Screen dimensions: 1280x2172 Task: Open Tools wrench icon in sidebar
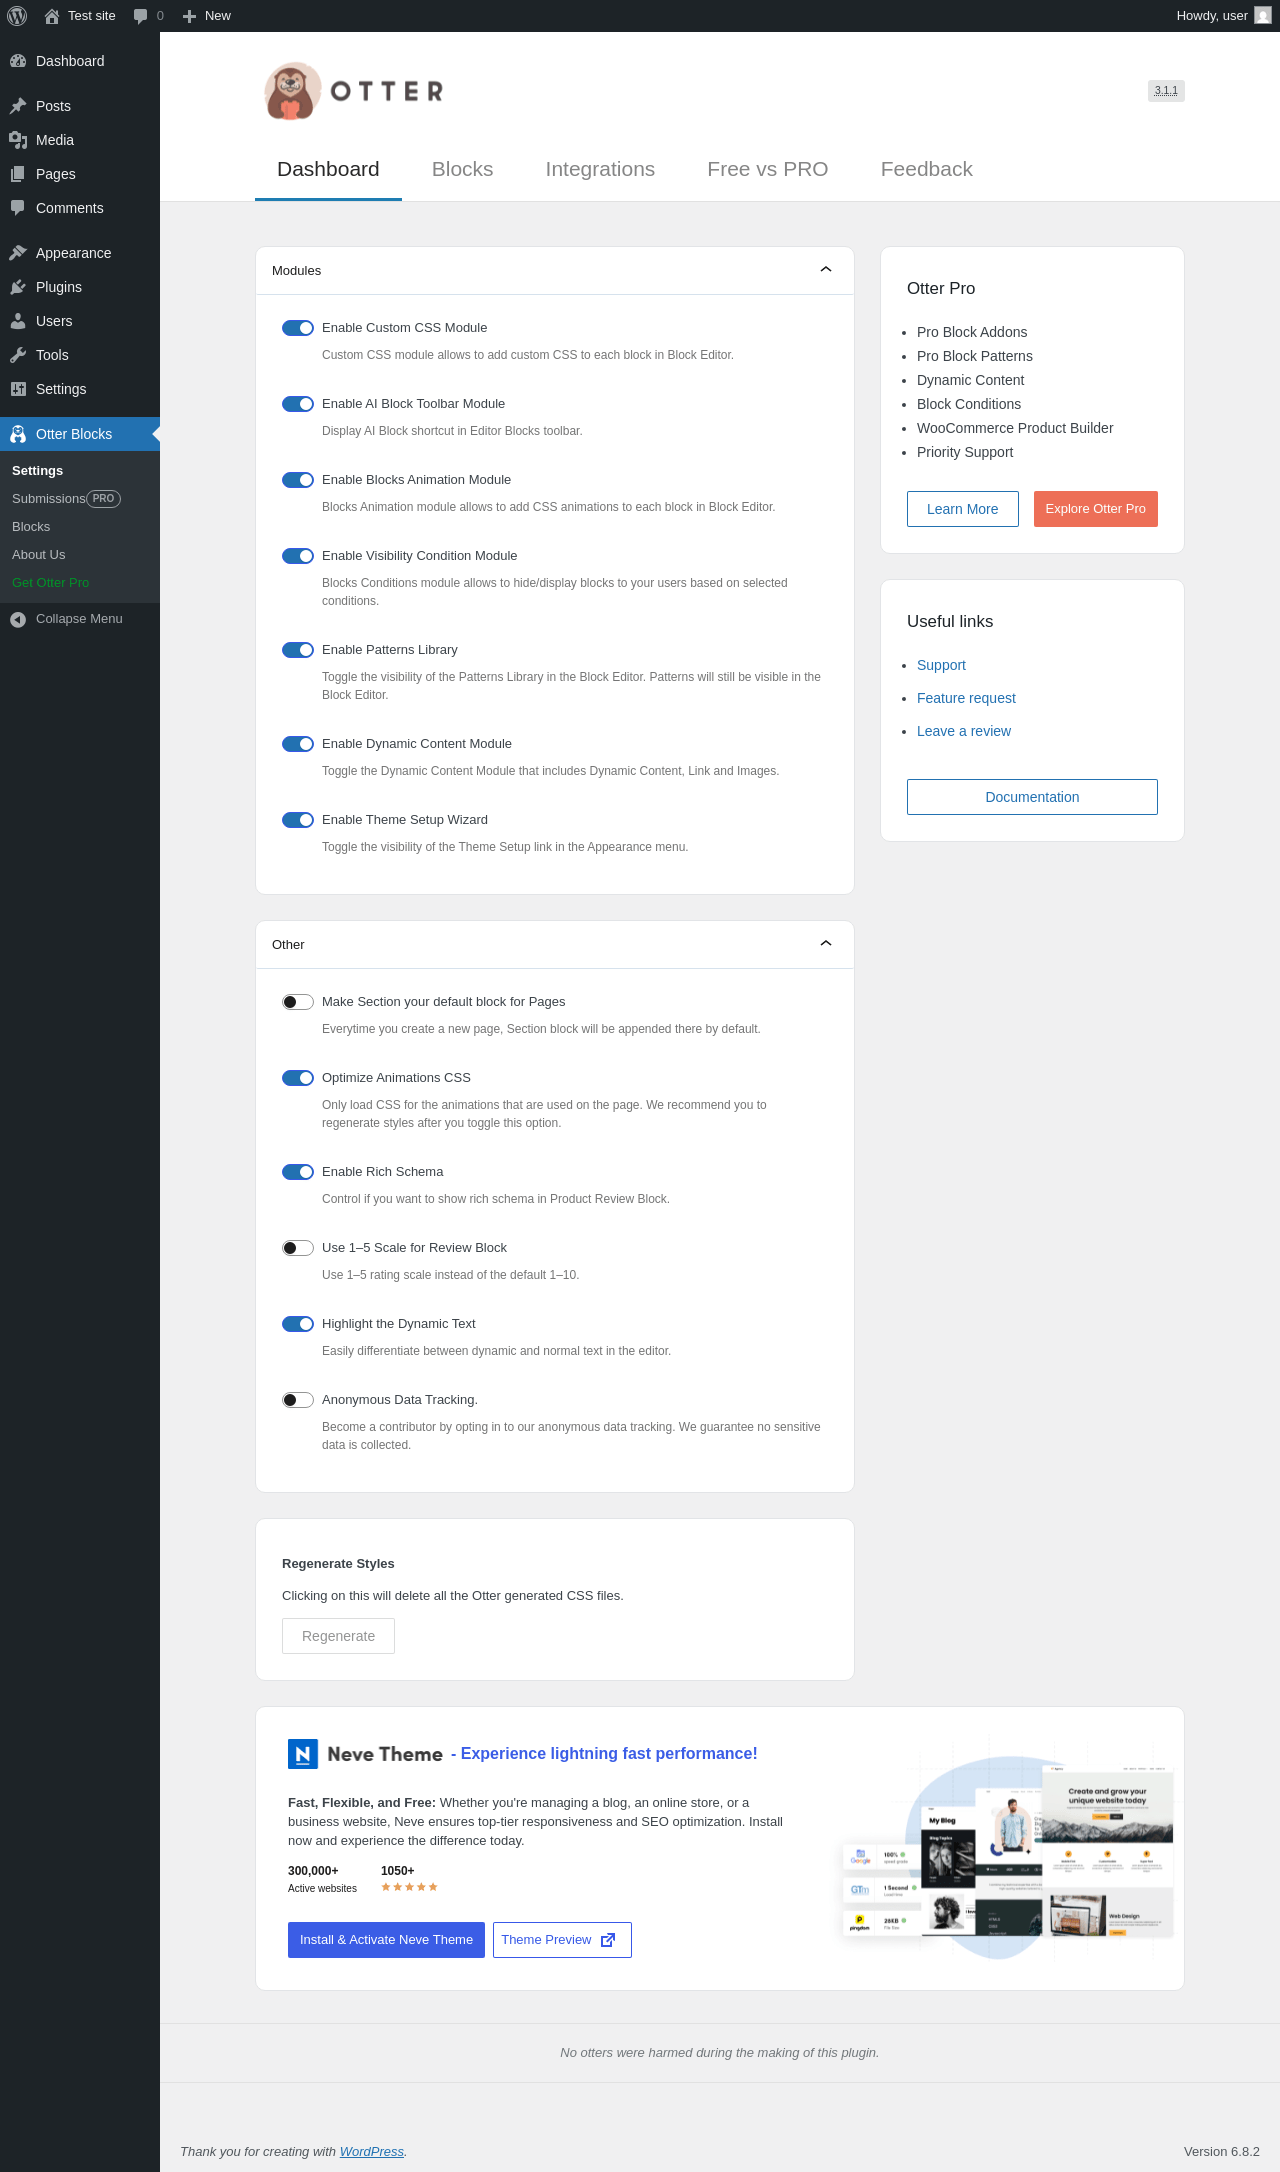click(x=18, y=355)
